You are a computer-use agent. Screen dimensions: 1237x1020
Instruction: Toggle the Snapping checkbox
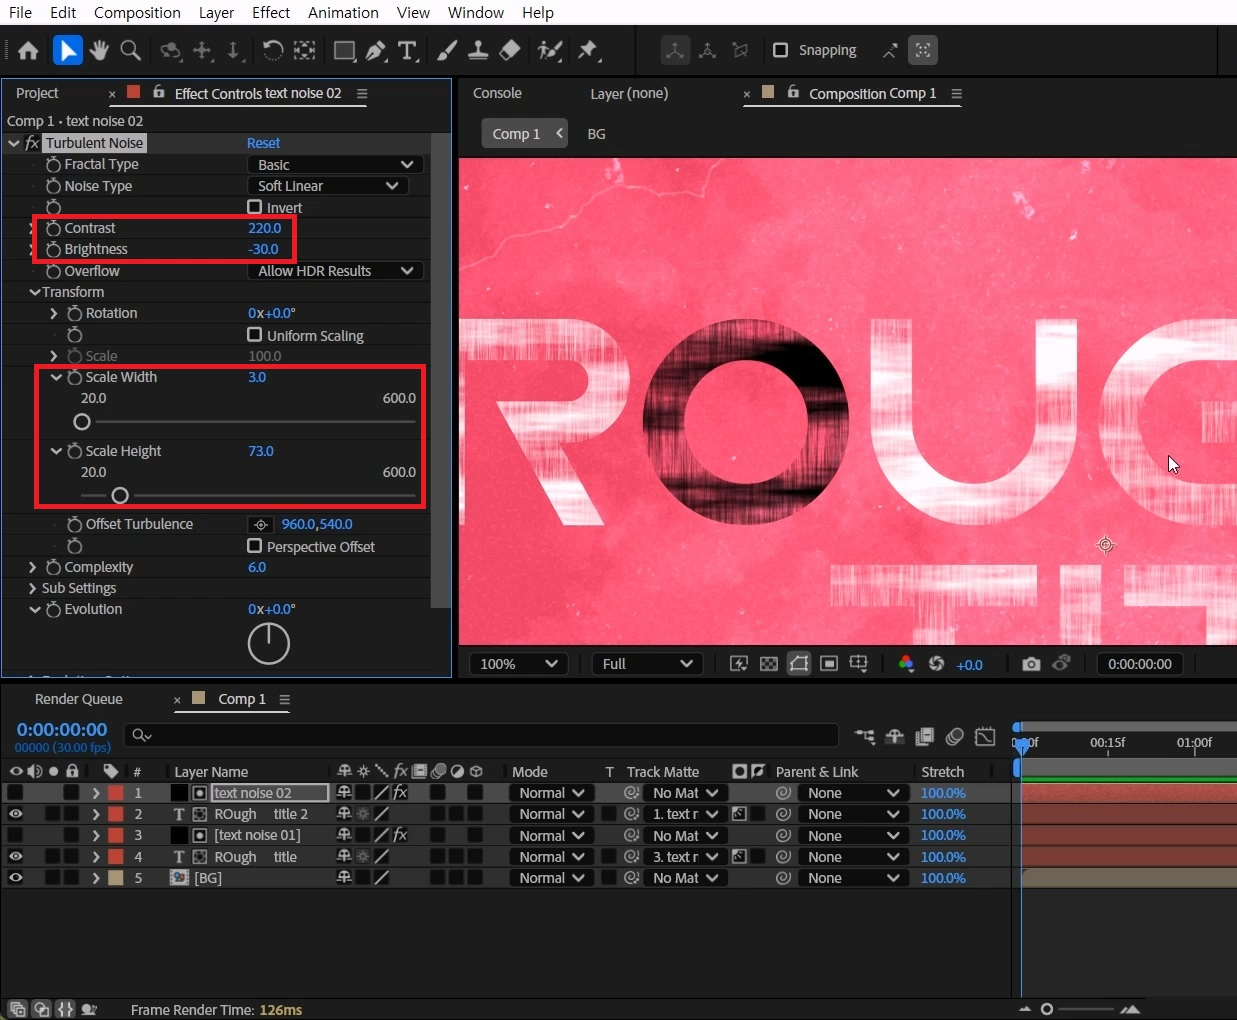[781, 50]
